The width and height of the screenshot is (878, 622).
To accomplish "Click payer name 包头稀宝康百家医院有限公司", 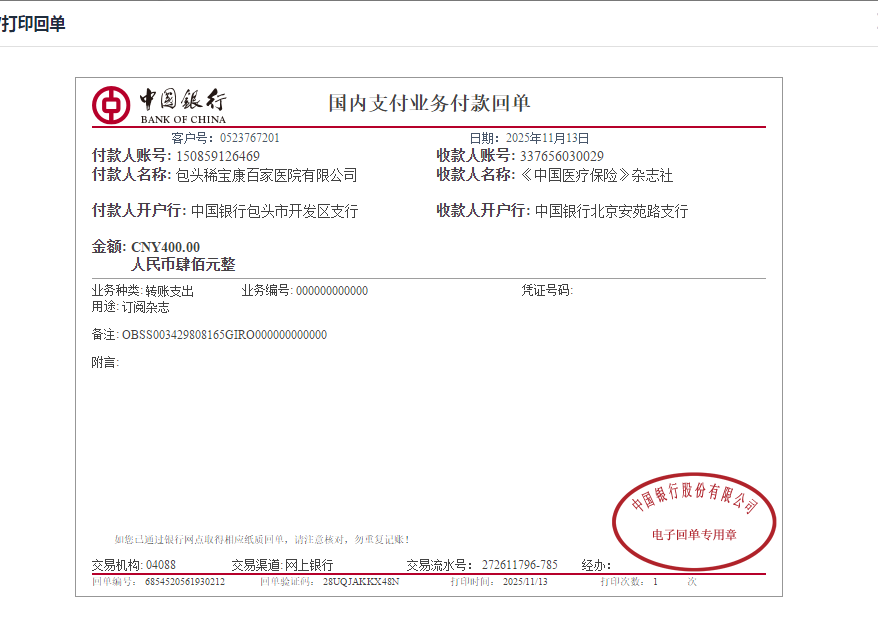I will [266, 176].
